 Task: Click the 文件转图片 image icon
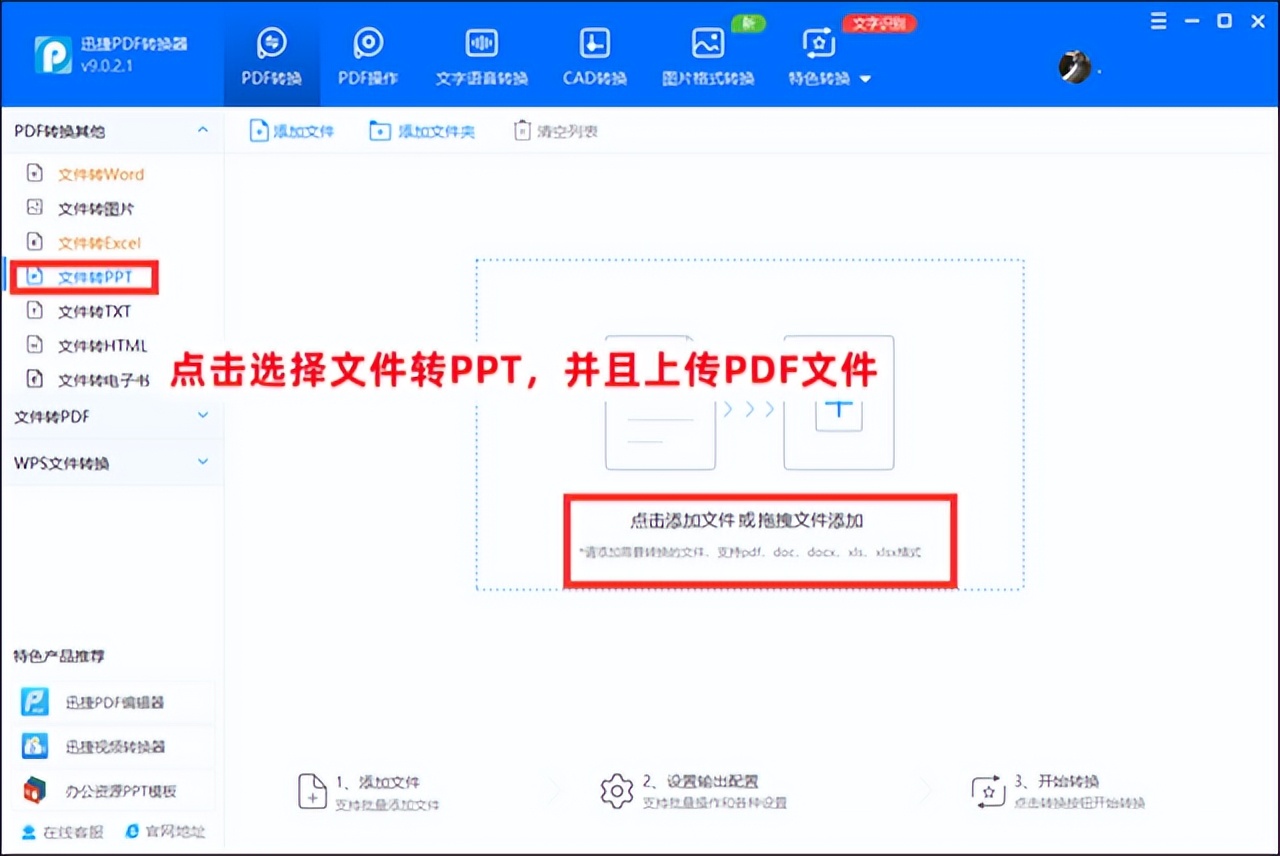tap(35, 208)
